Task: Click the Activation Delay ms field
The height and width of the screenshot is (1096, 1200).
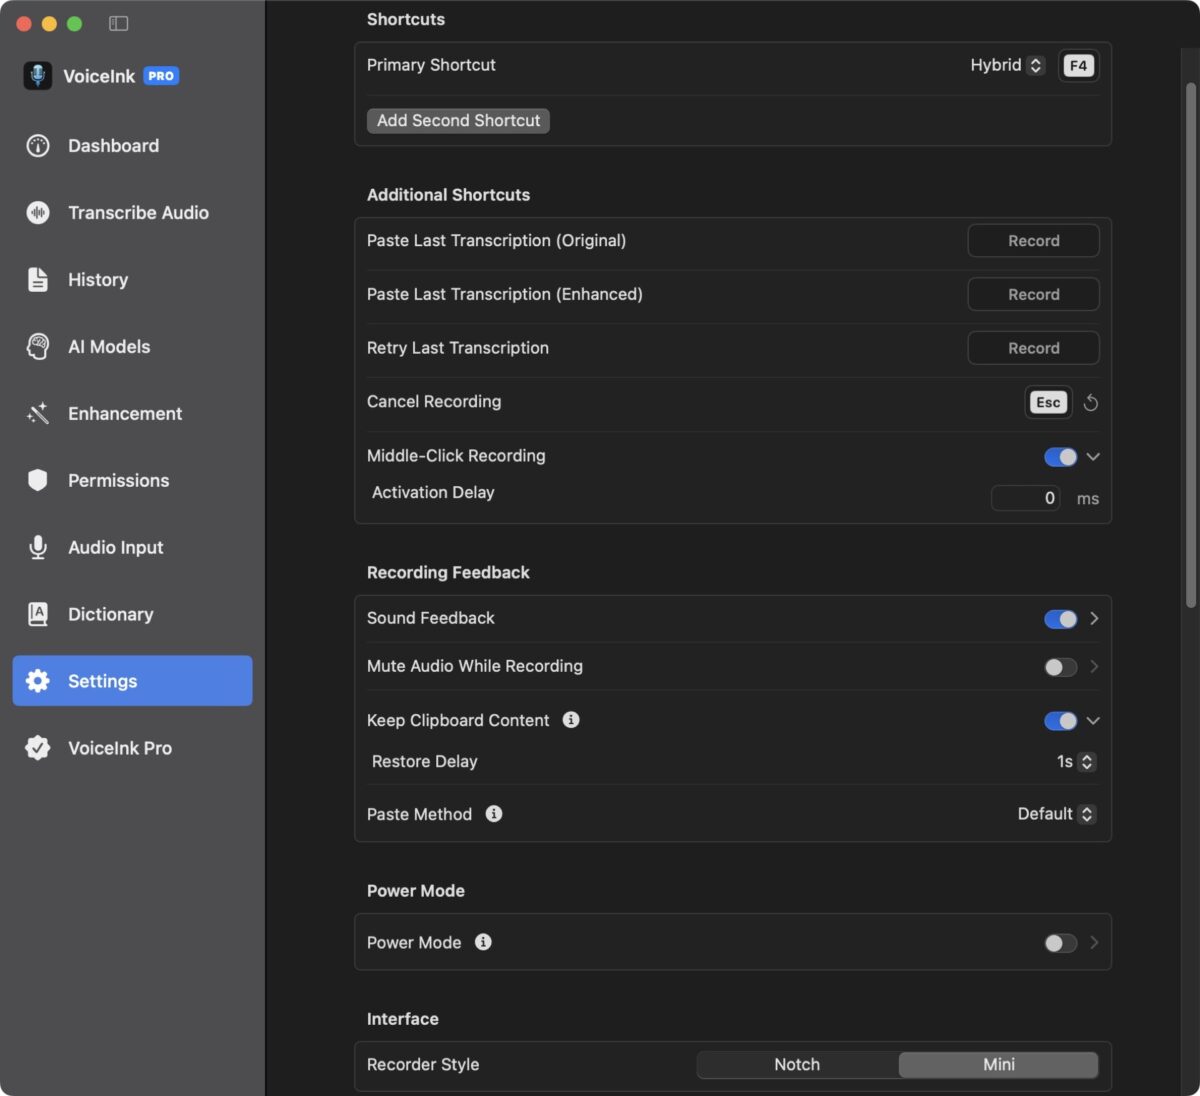Action: pyautogui.click(x=1025, y=498)
